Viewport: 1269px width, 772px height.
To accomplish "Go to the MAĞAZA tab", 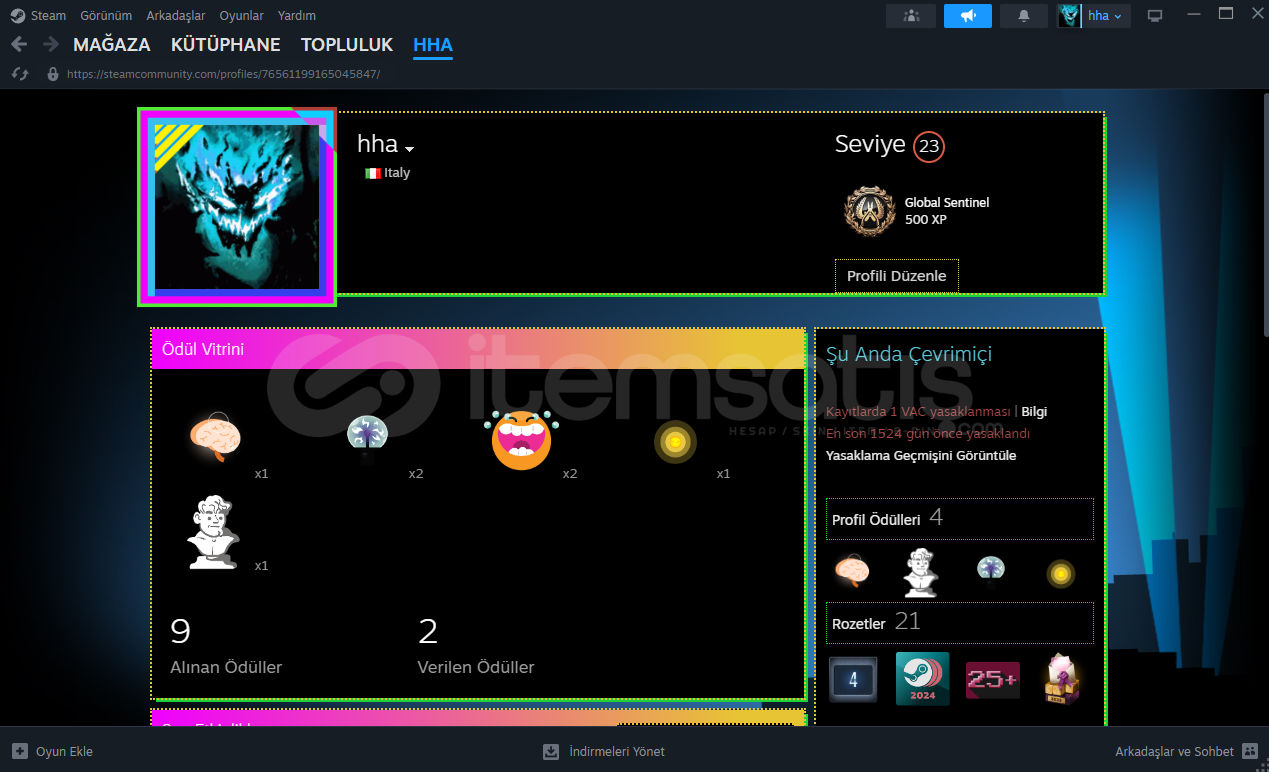I will [112, 45].
